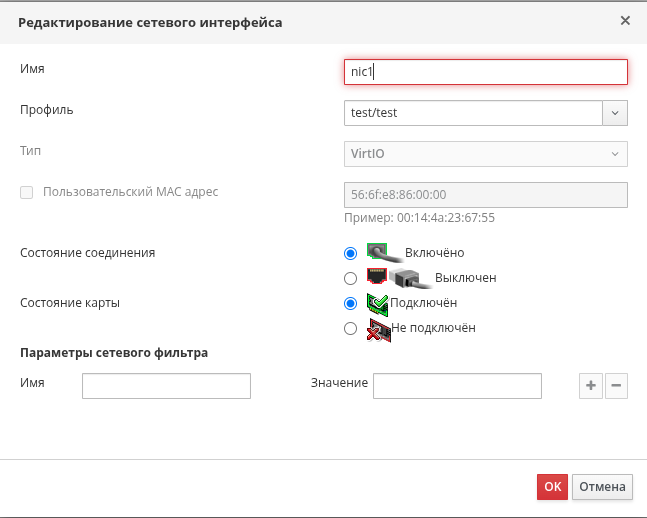Add a network filter parameter with the plus button
The image size is (647, 518).
coord(590,386)
